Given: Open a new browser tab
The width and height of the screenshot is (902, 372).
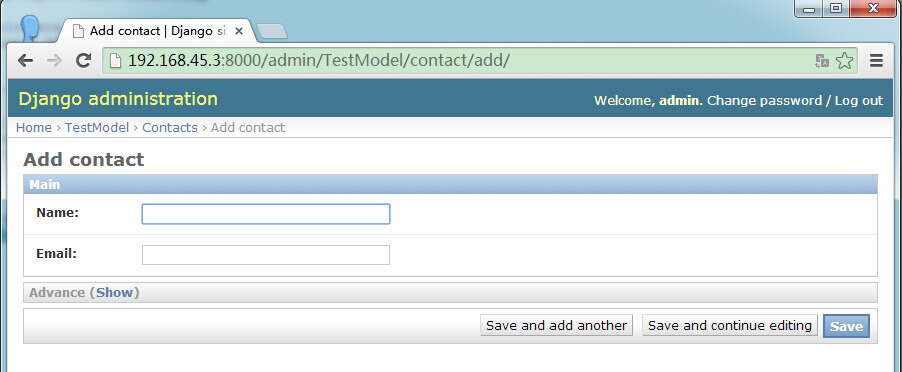Looking at the screenshot, I should (x=272, y=32).
